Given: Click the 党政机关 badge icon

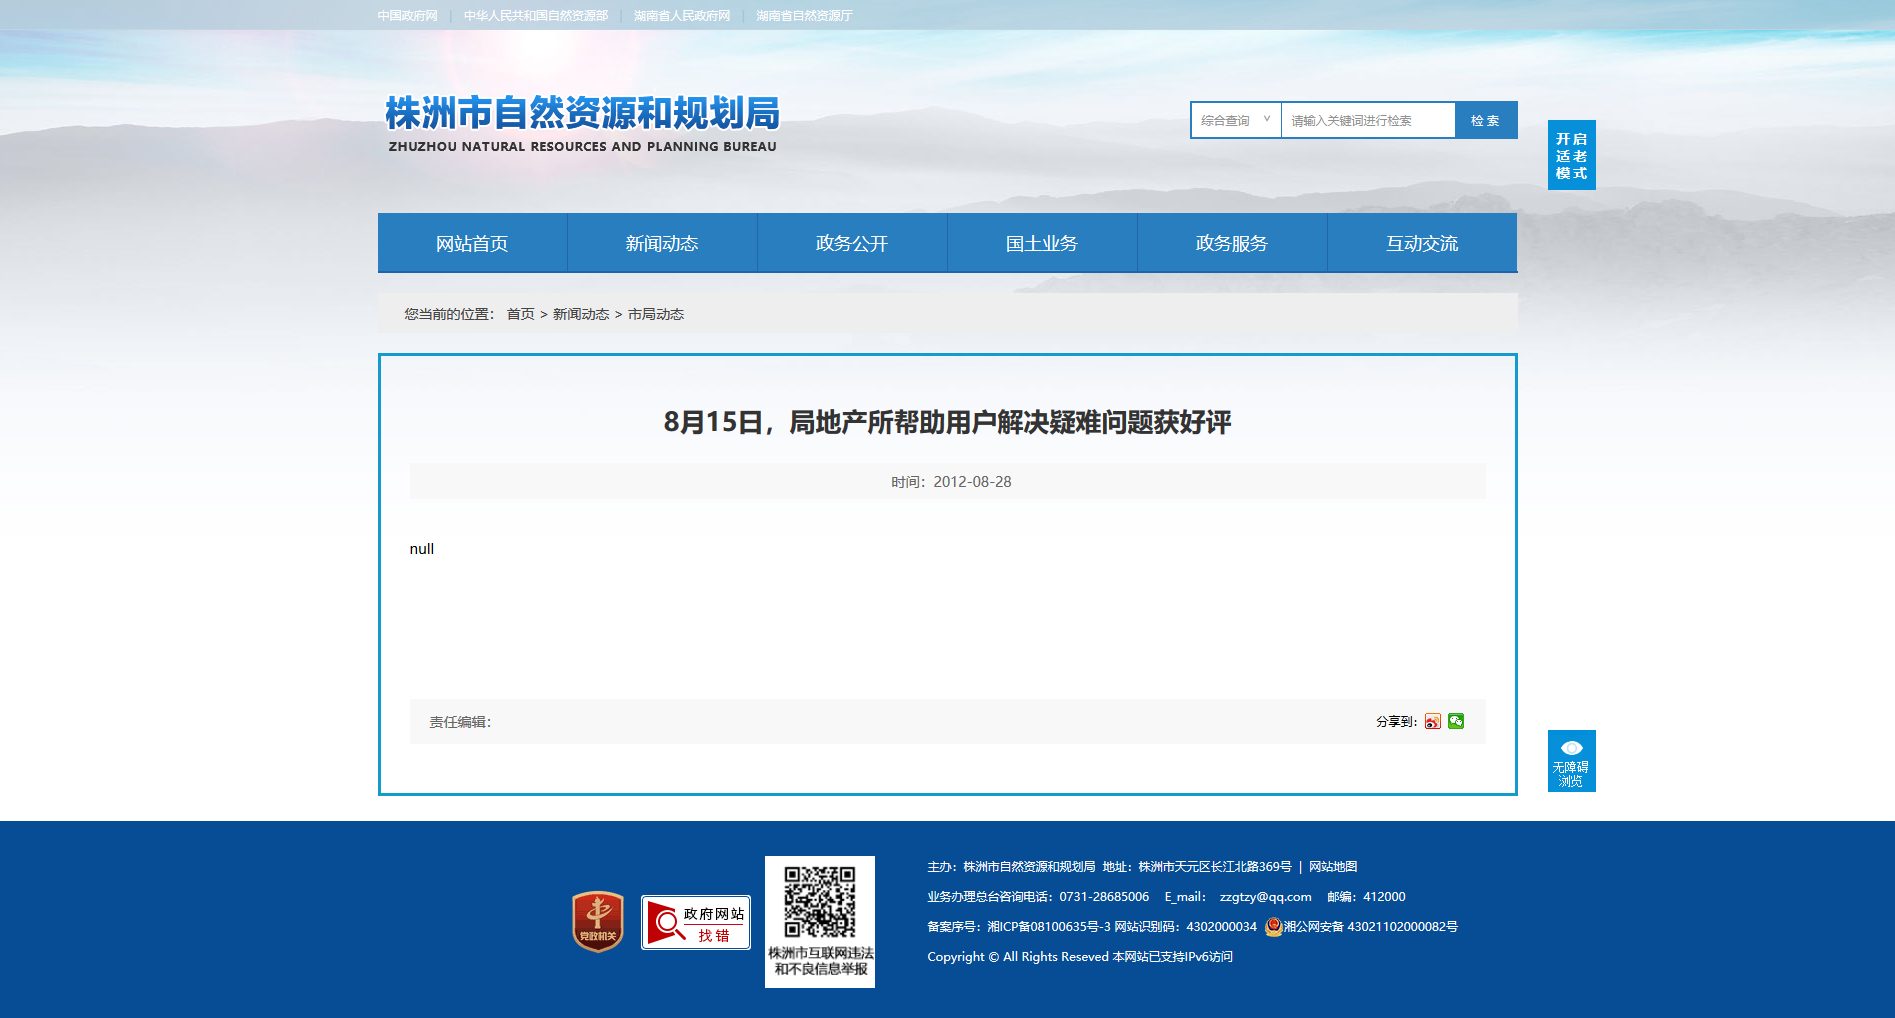Looking at the screenshot, I should click(x=598, y=921).
